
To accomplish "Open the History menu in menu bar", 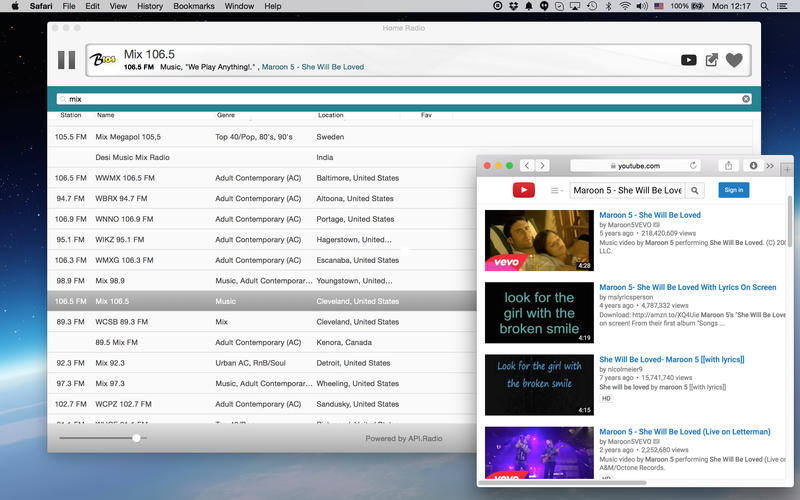I will pos(149,6).
